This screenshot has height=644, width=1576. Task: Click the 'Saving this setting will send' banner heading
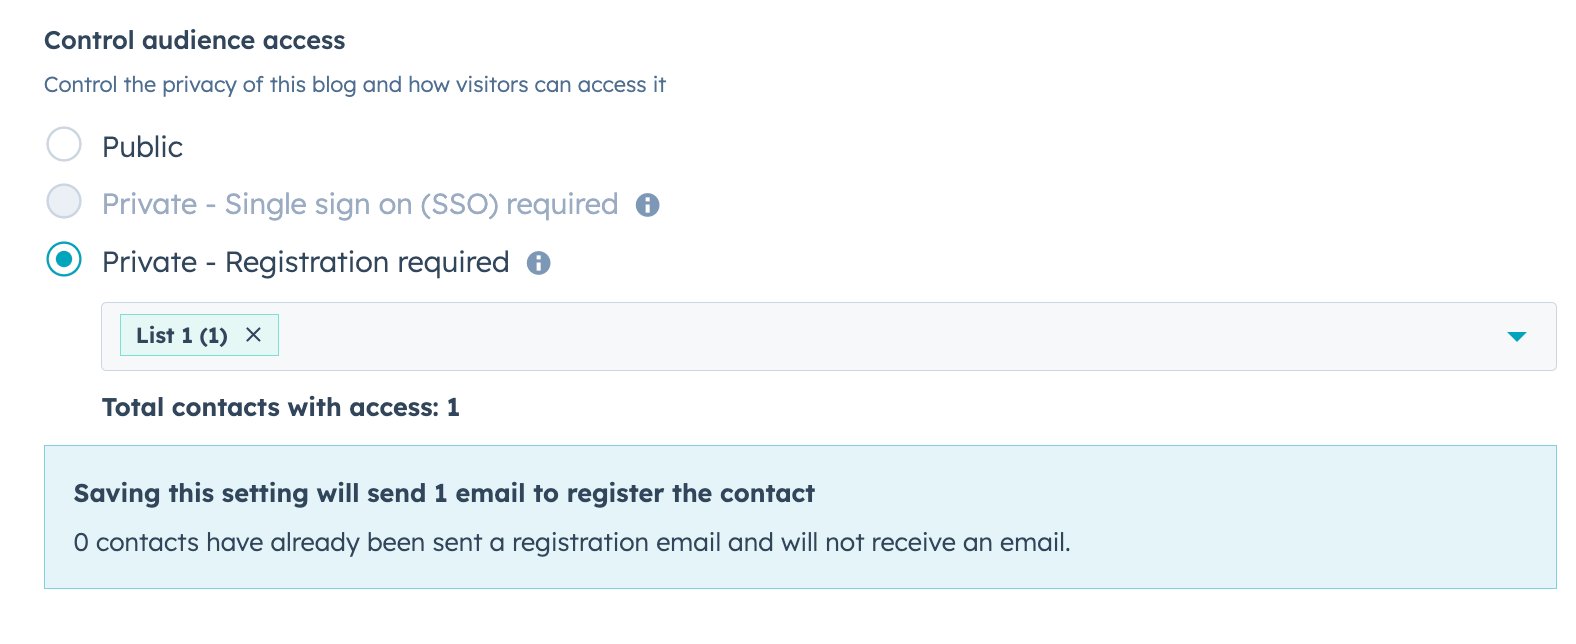tap(300, 494)
